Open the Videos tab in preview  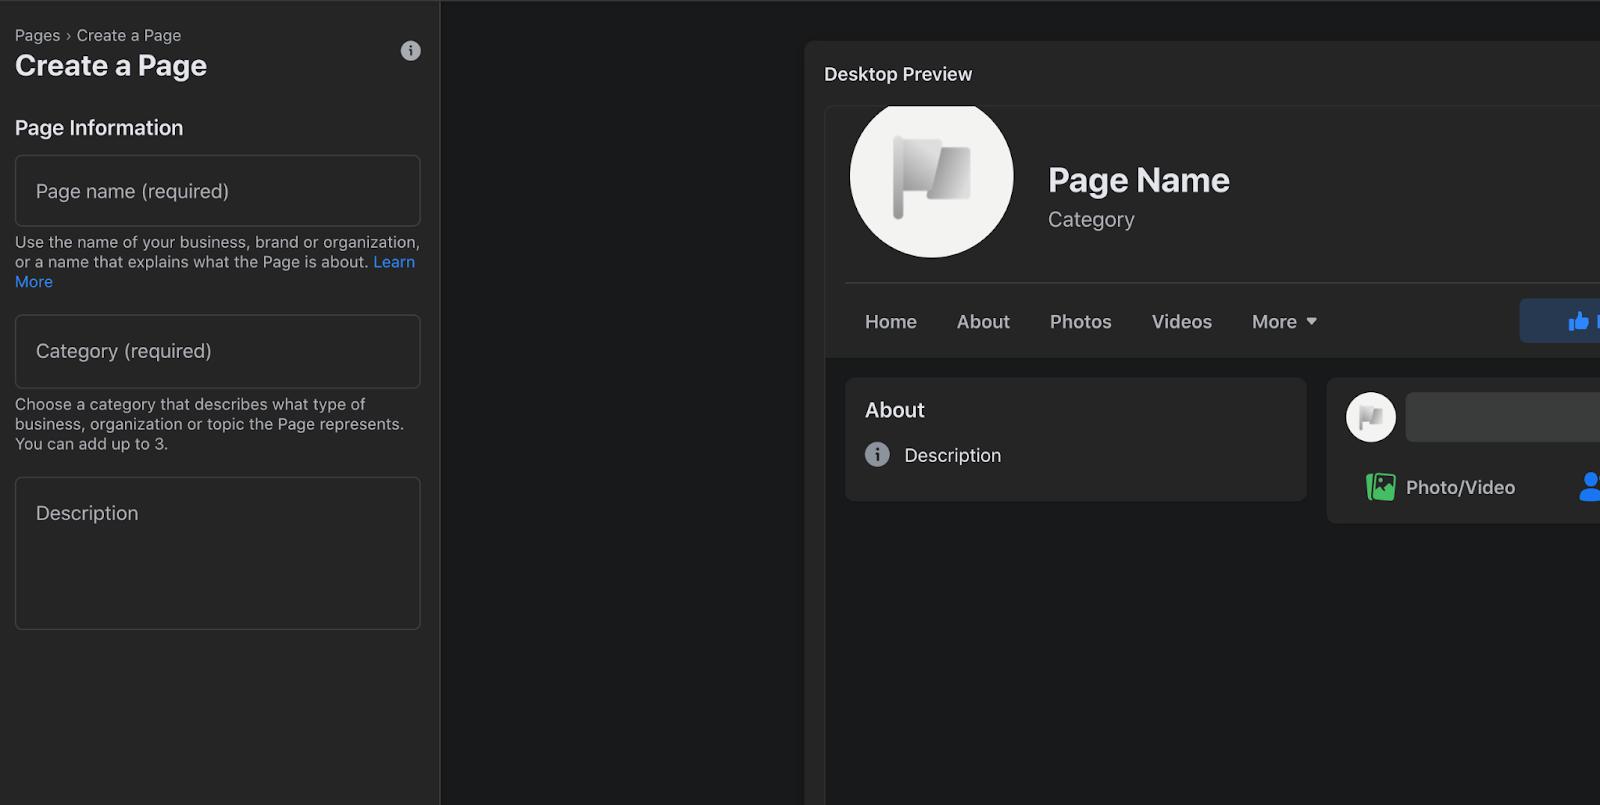pyautogui.click(x=1182, y=322)
